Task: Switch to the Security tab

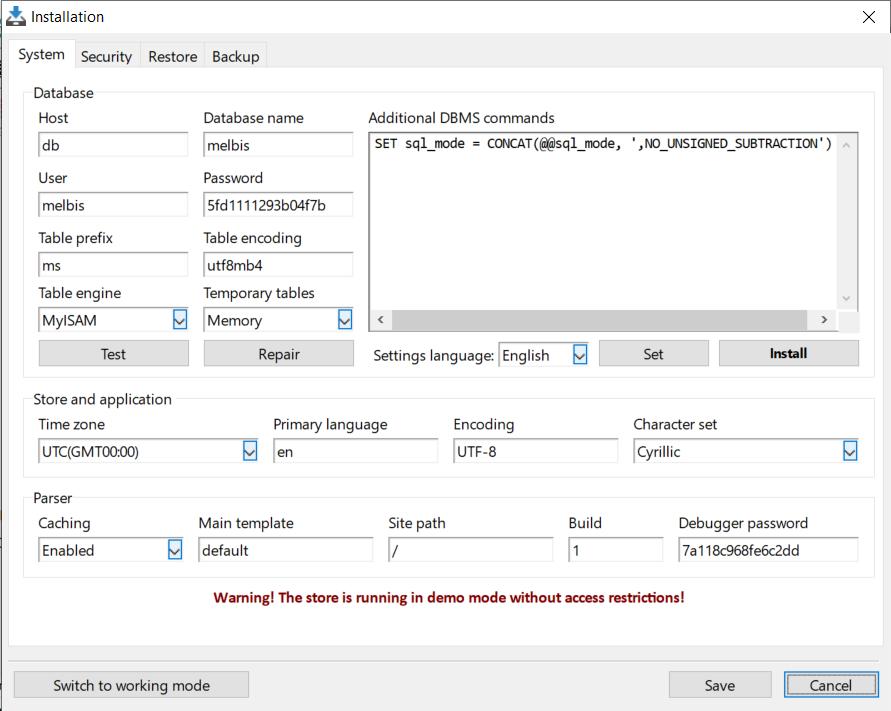Action: (106, 56)
